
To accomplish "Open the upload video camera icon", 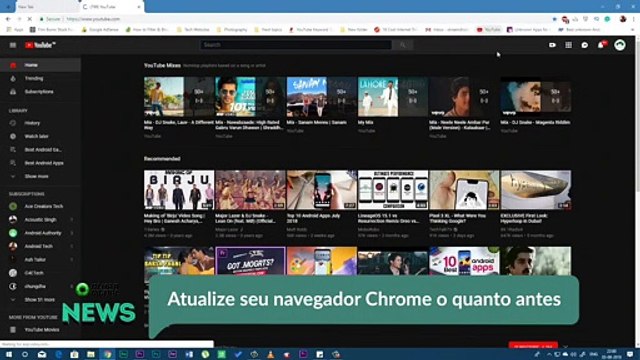I will tap(552, 45).
